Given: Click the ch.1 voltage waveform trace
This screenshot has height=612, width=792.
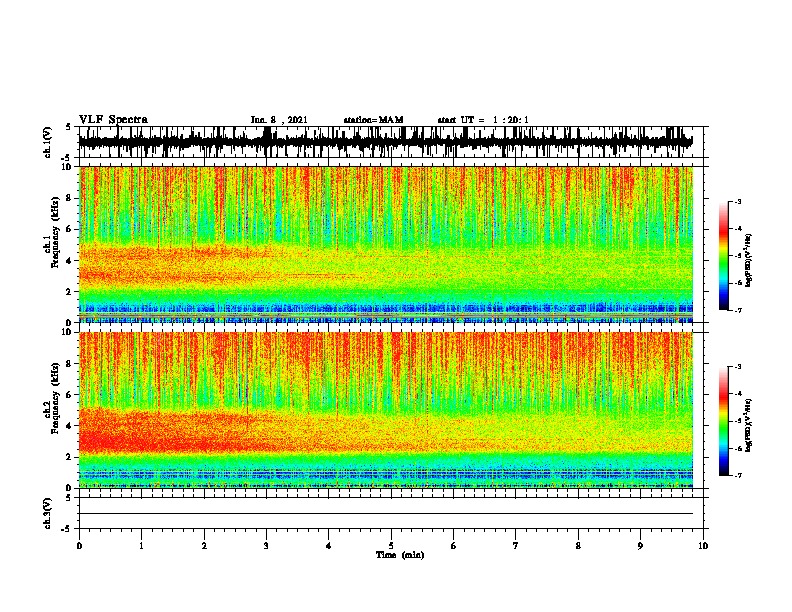Looking at the screenshot, I should (386, 142).
